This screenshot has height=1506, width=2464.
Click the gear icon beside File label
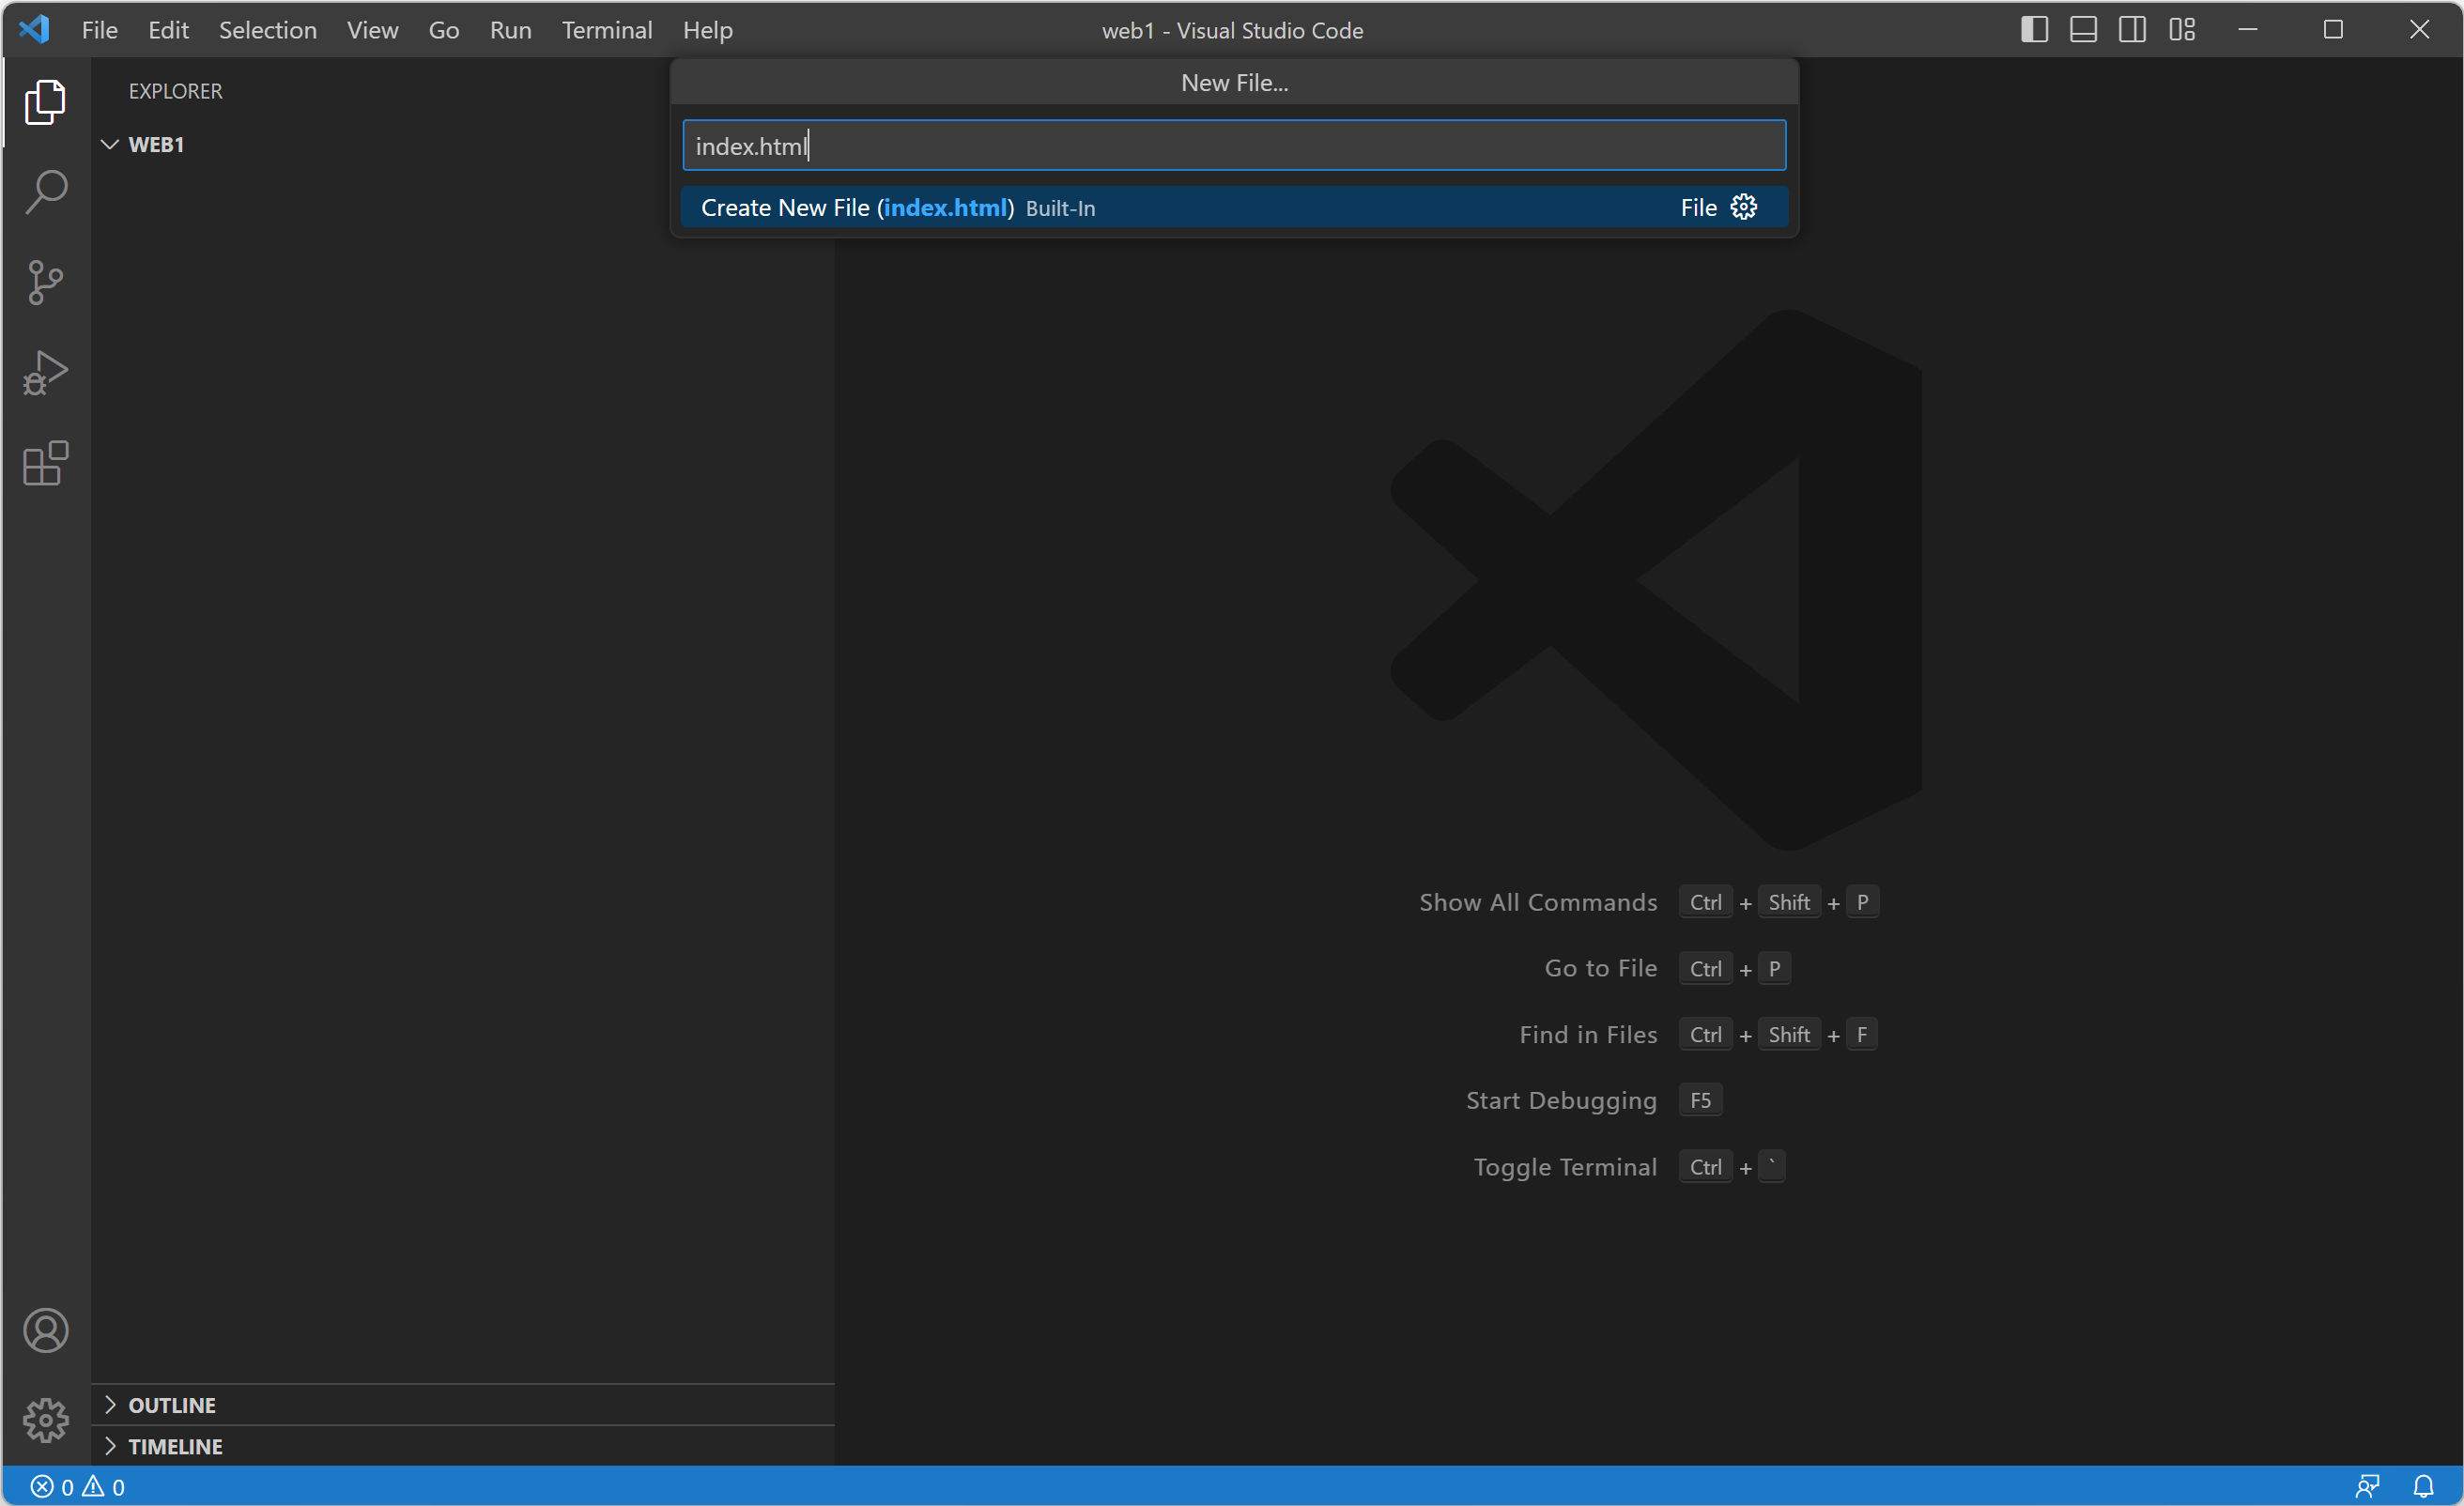point(1744,207)
